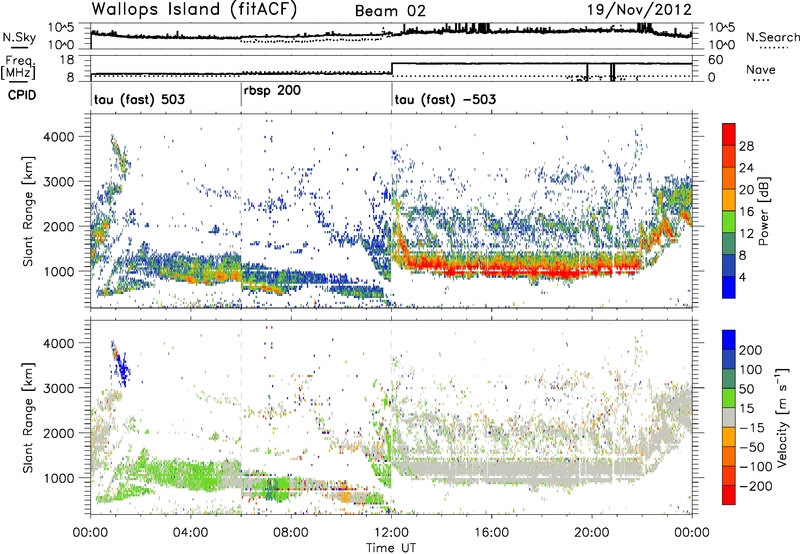
Task: Click the 'Nave' legend label
Action: click(761, 70)
